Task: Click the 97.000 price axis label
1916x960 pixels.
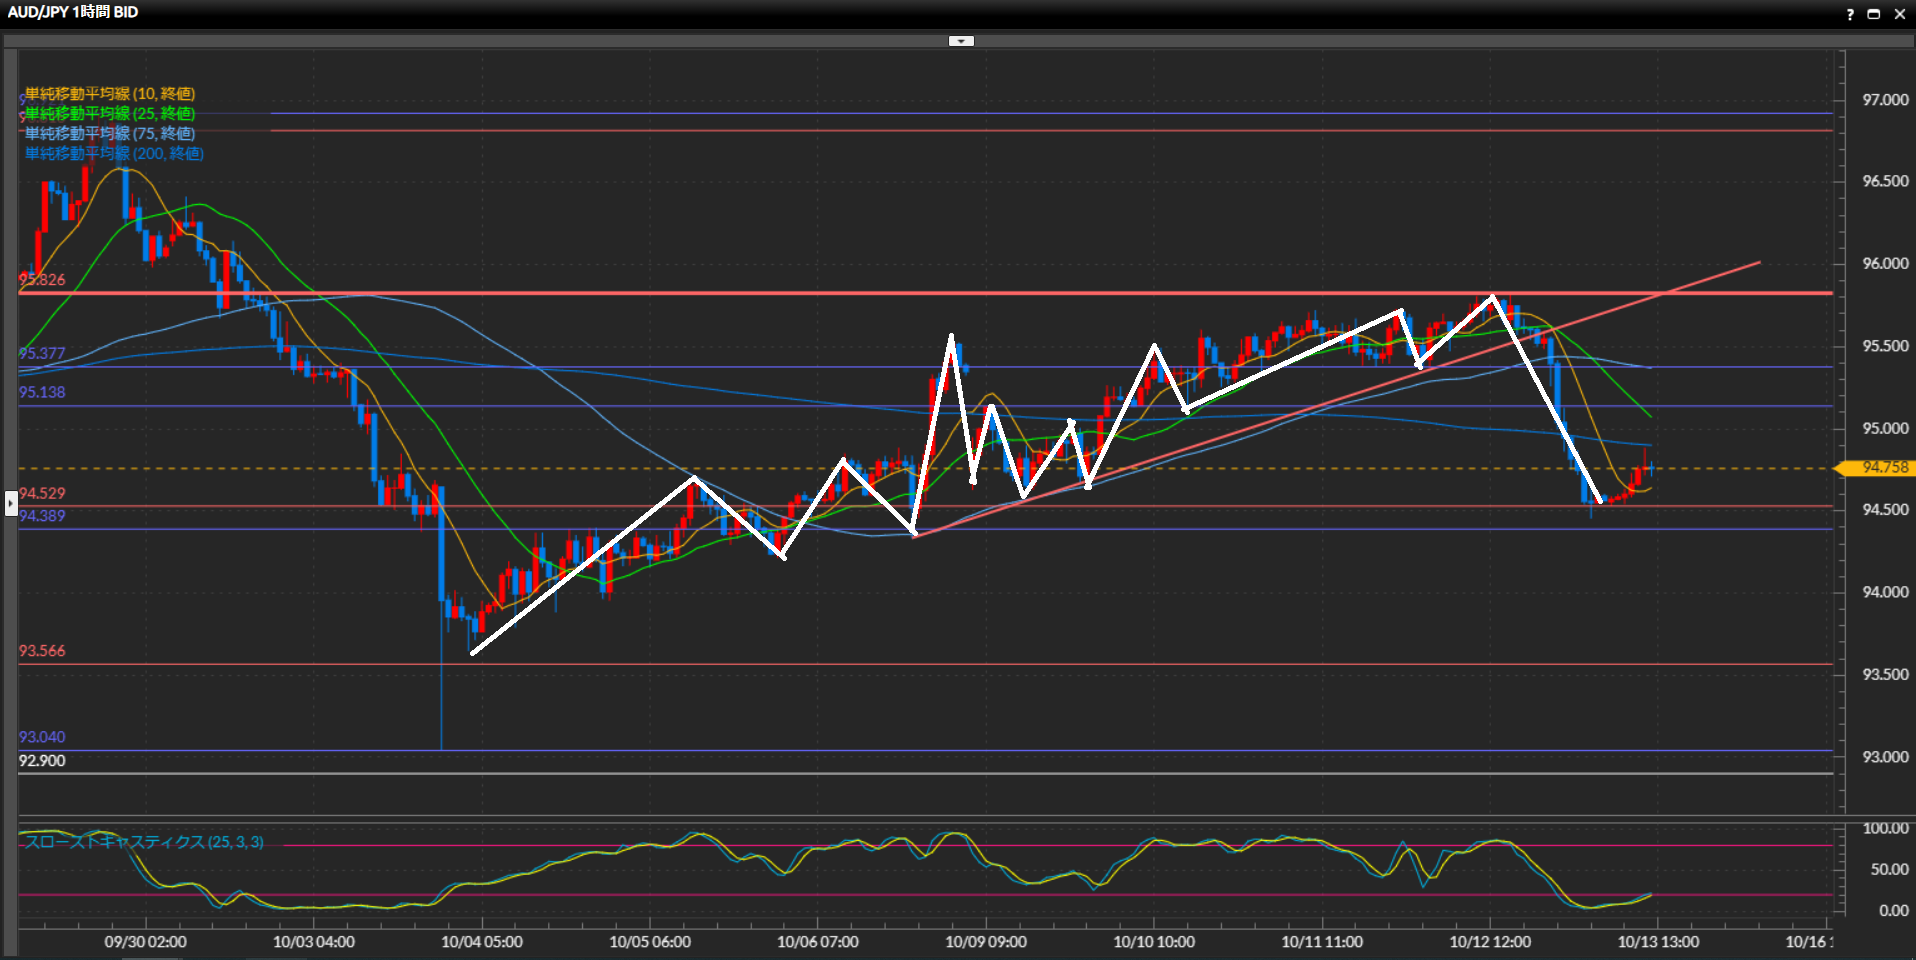Action: (x=1884, y=100)
